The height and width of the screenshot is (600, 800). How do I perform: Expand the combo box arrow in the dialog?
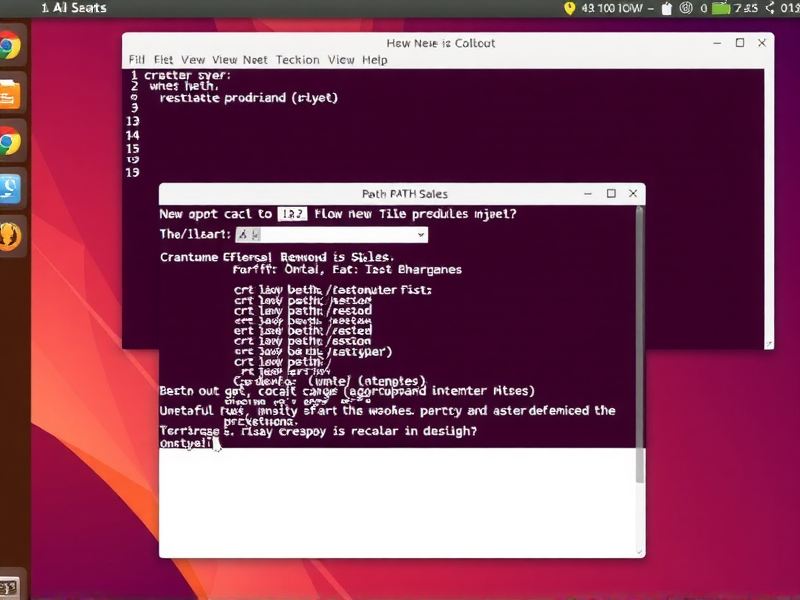[x=420, y=234]
